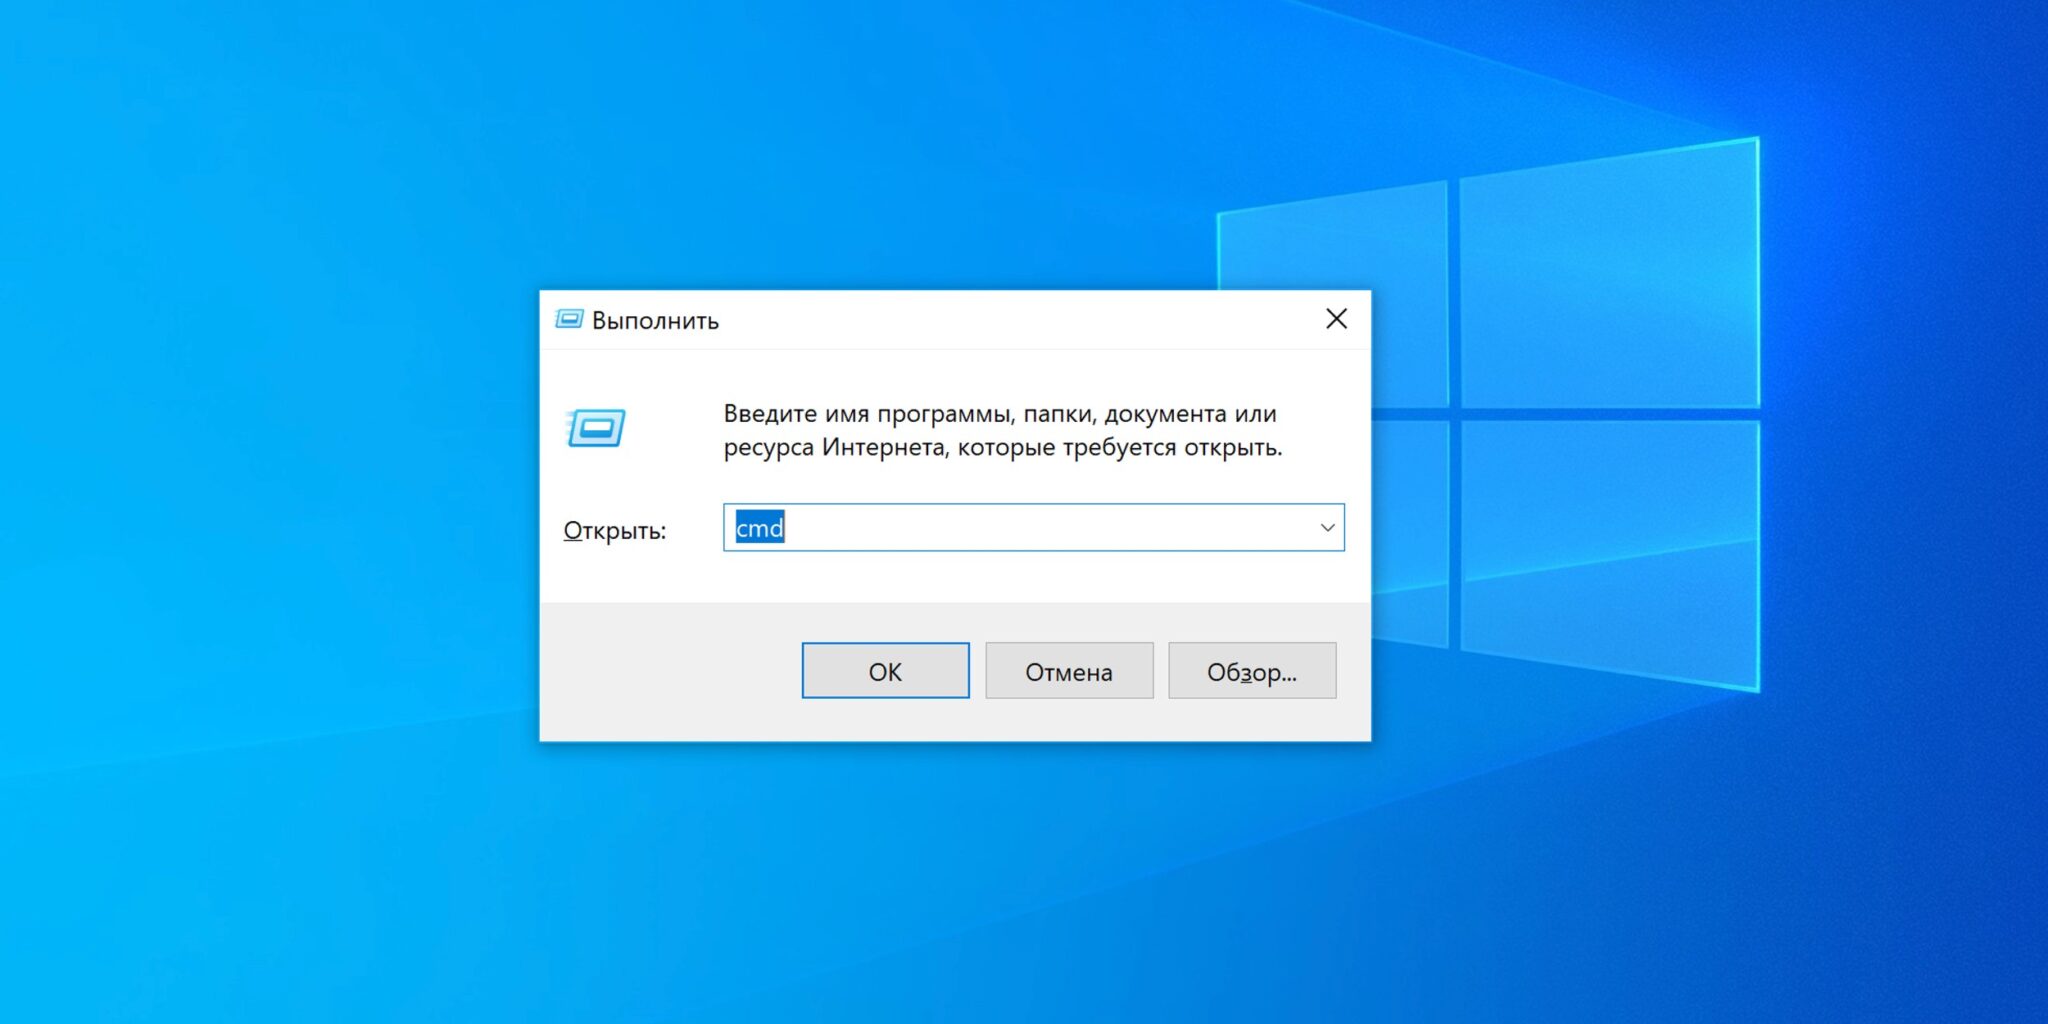The height and width of the screenshot is (1024, 2048).
Task: Close the Выполнить dialog with the X
Action: (x=1336, y=319)
